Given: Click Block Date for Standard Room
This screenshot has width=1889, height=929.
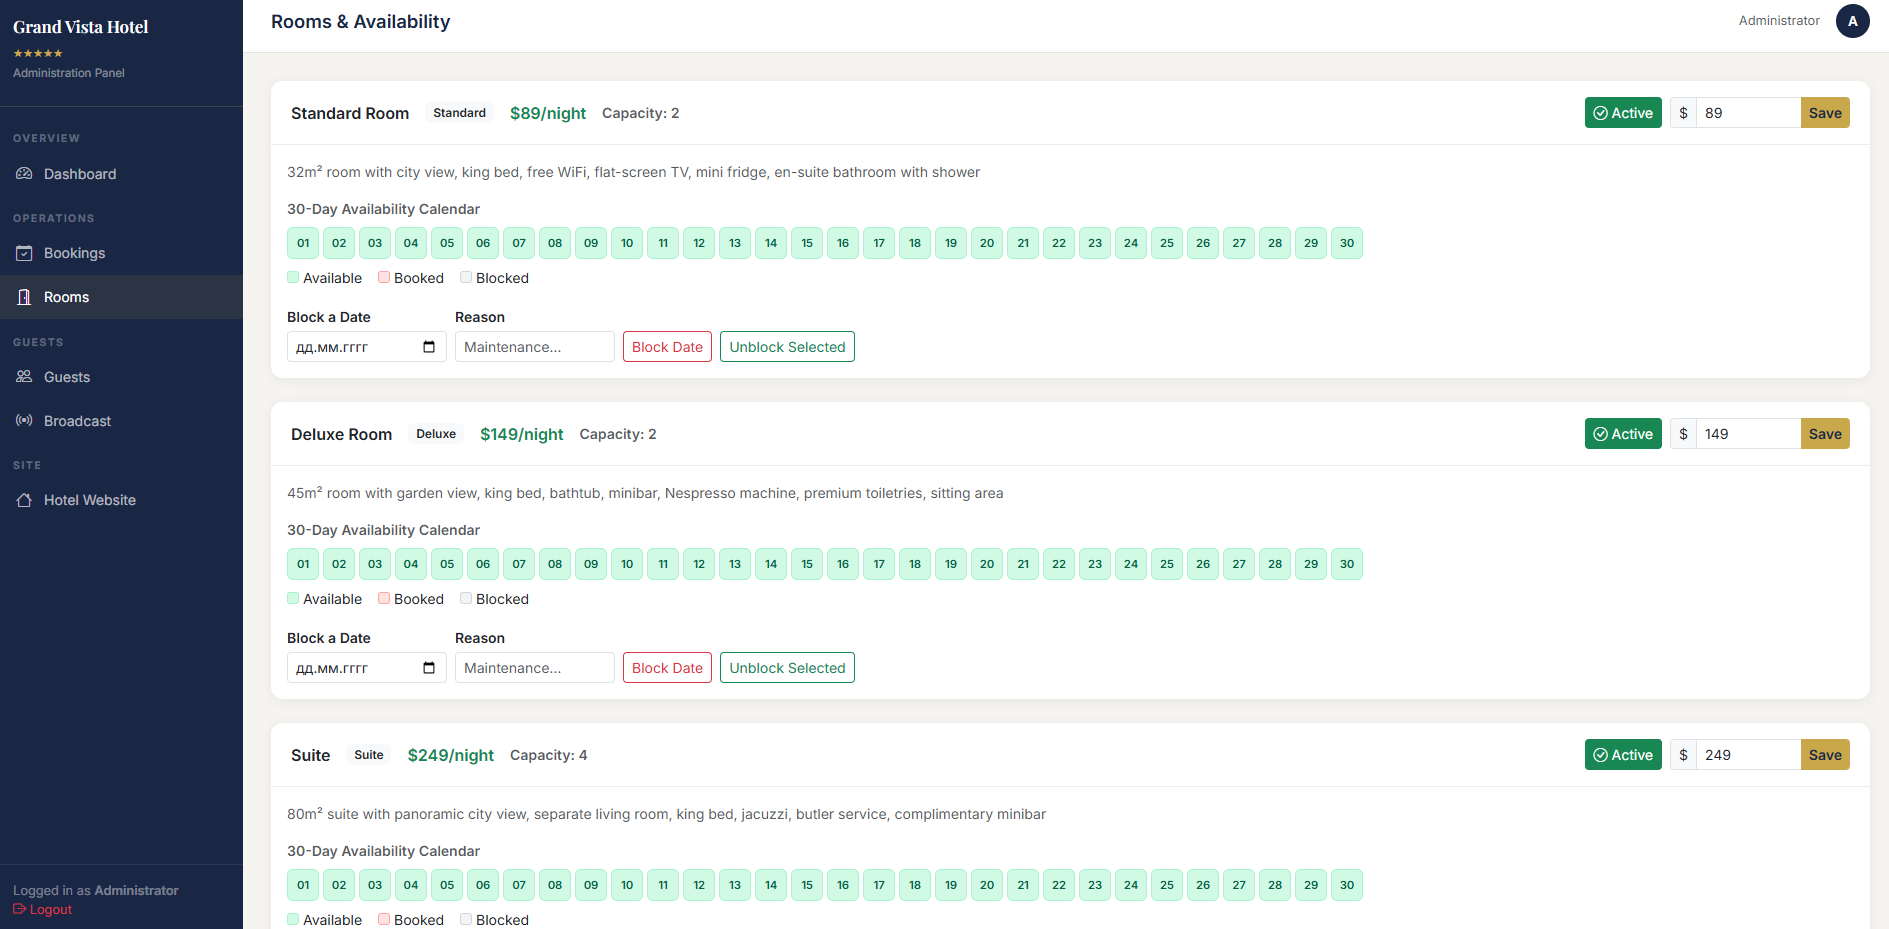Looking at the screenshot, I should click(667, 347).
